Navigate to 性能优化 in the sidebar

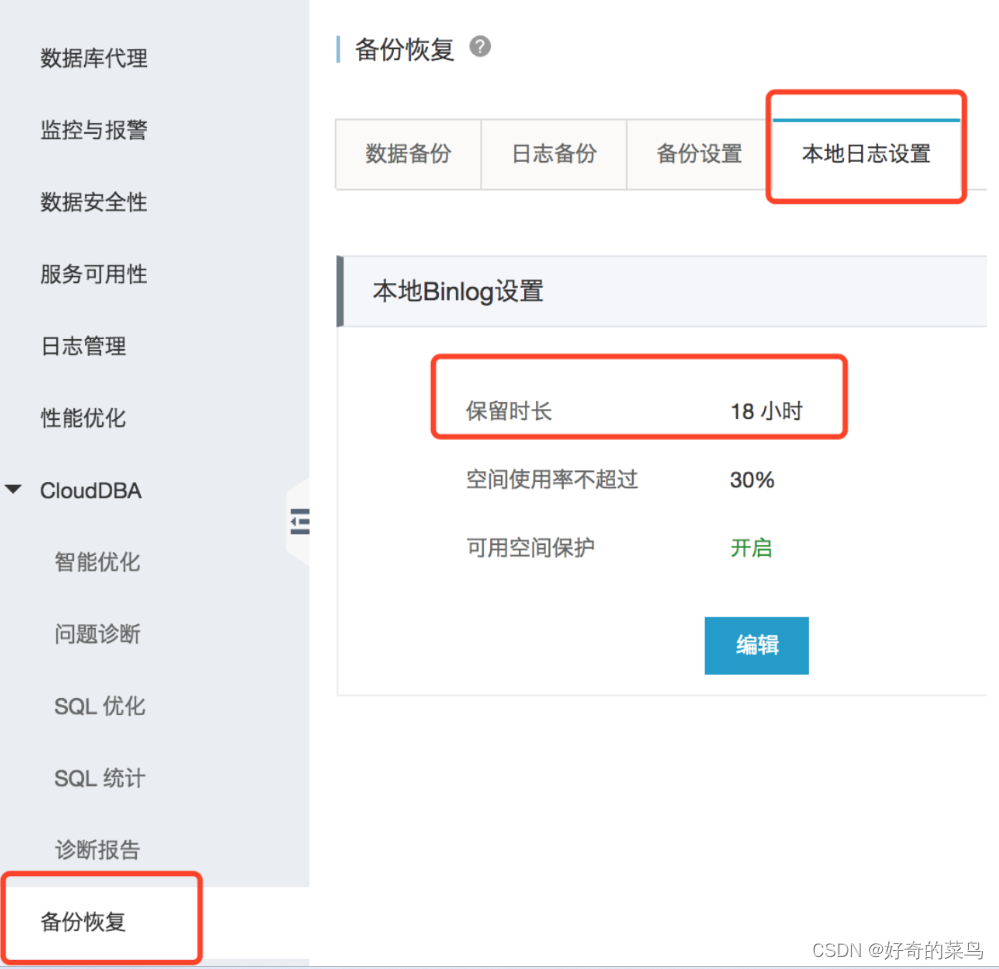pos(83,418)
